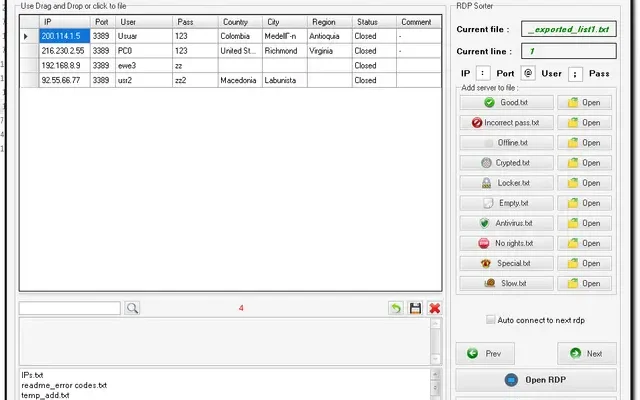The width and height of the screenshot is (640, 400).
Task: Open the Crypted.txt file via Open button
Action: (582, 163)
